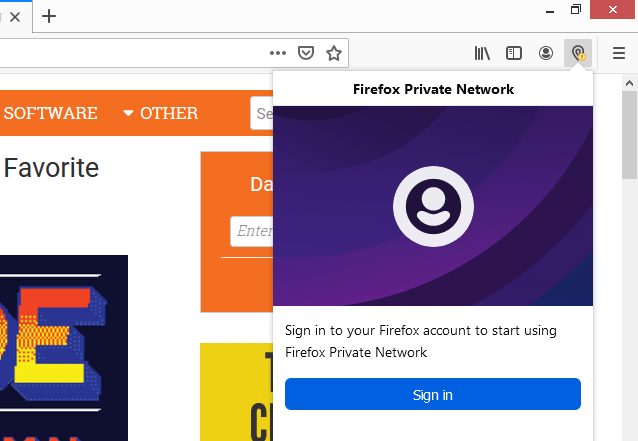Open Firefox Account menu
The image size is (638, 441).
(546, 52)
